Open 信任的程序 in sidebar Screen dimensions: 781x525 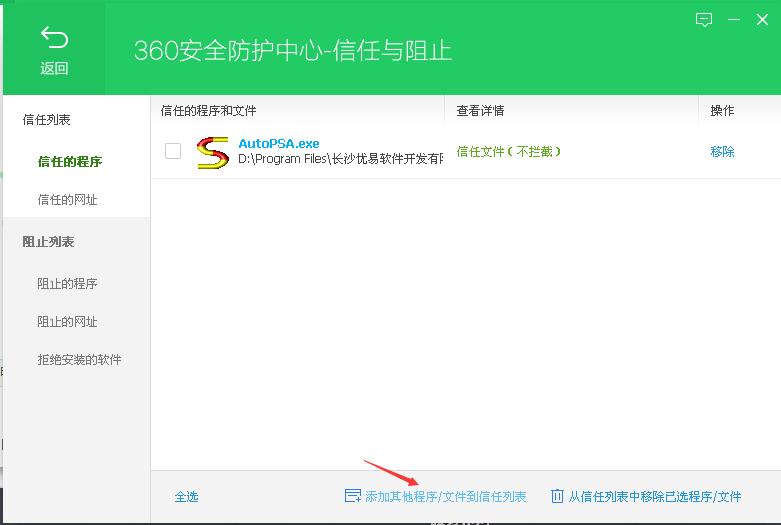(70, 161)
